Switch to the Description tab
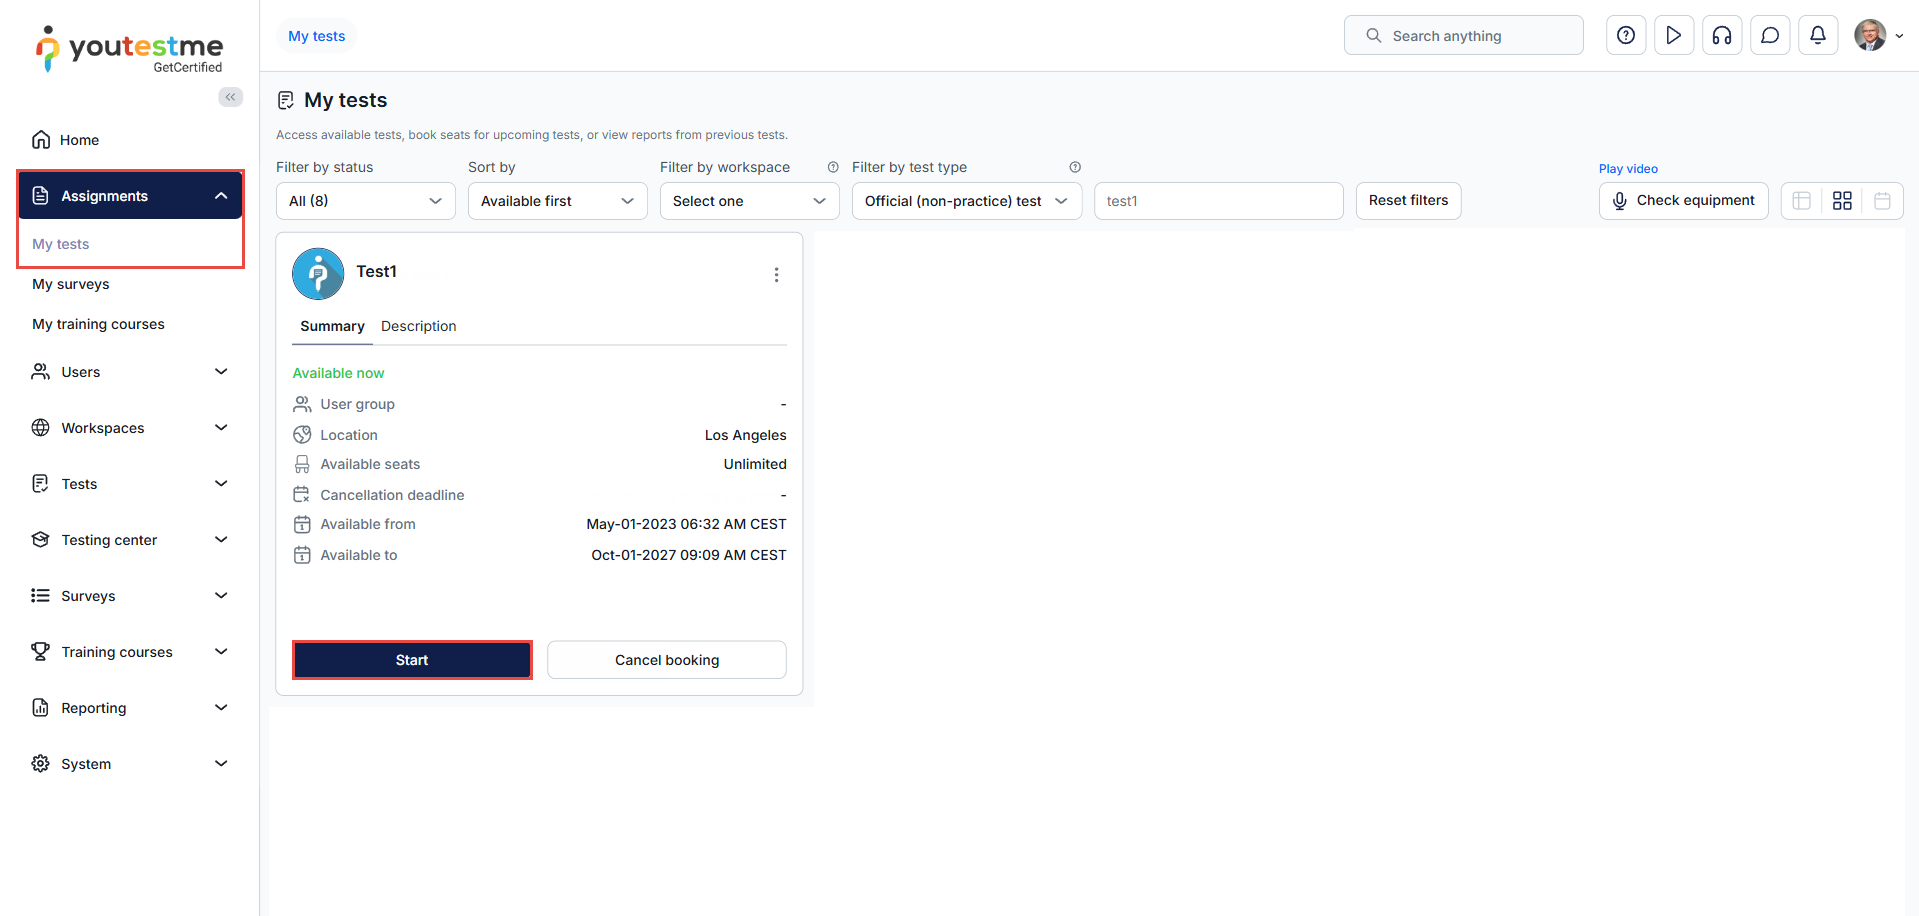 [418, 326]
